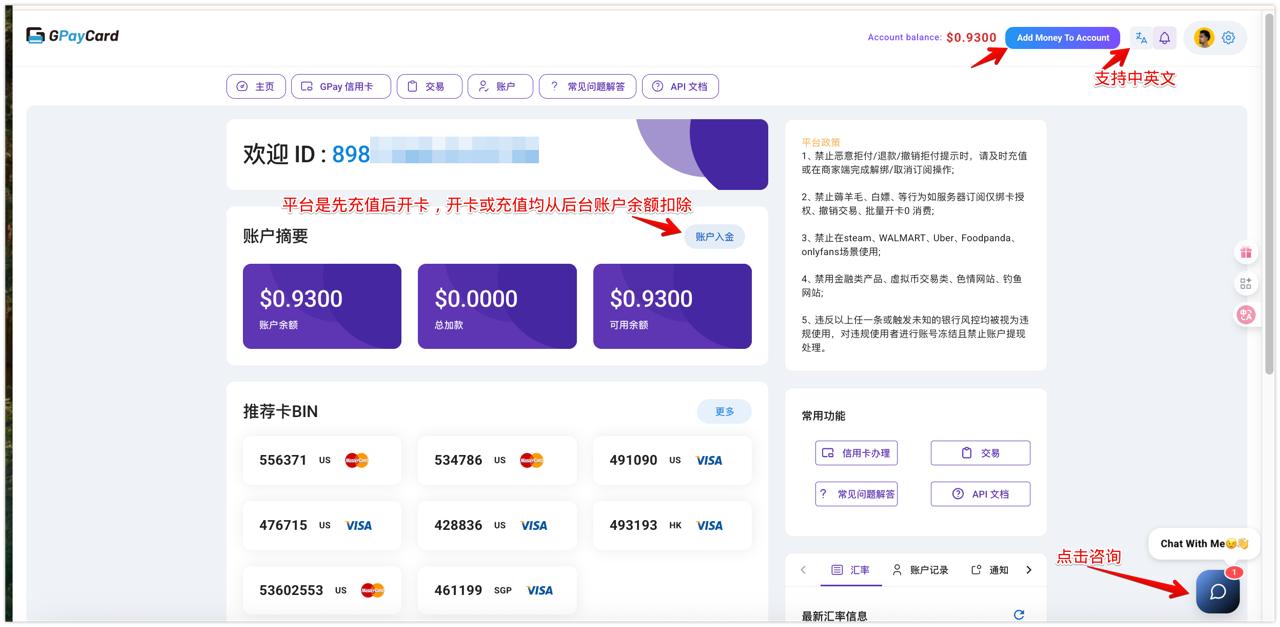Click the language translate icon
Screen dimensions: 1280x627
pyautogui.click(x=1141, y=38)
